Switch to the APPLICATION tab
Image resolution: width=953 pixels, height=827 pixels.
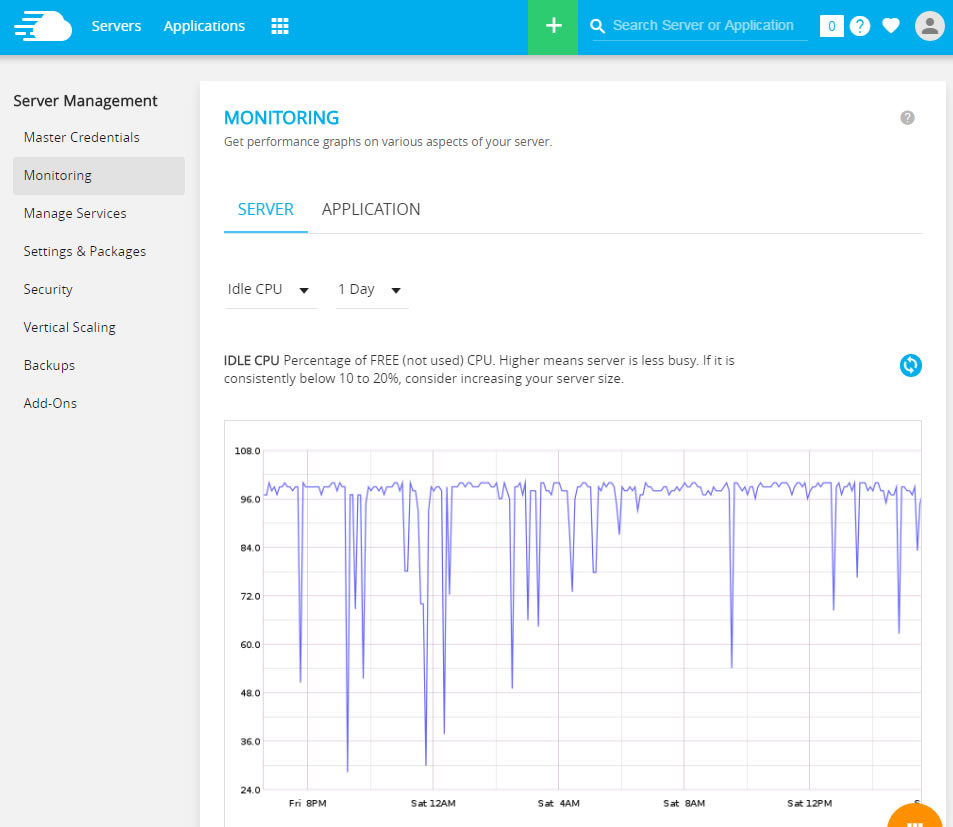click(371, 210)
